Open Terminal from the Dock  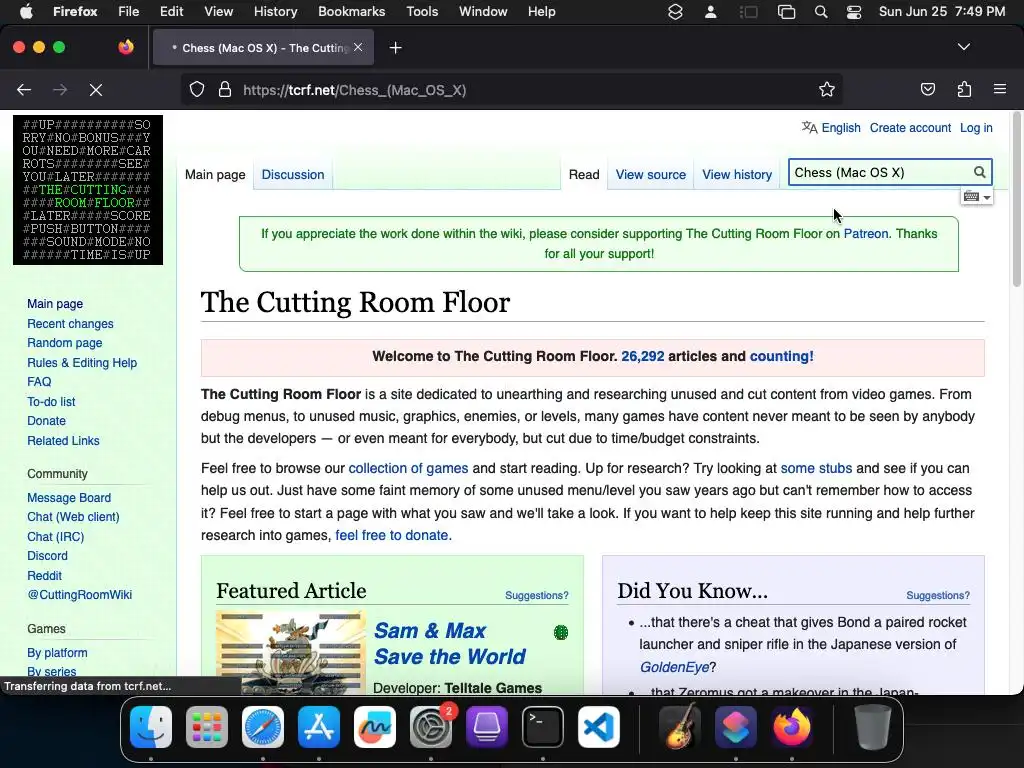pos(543,727)
